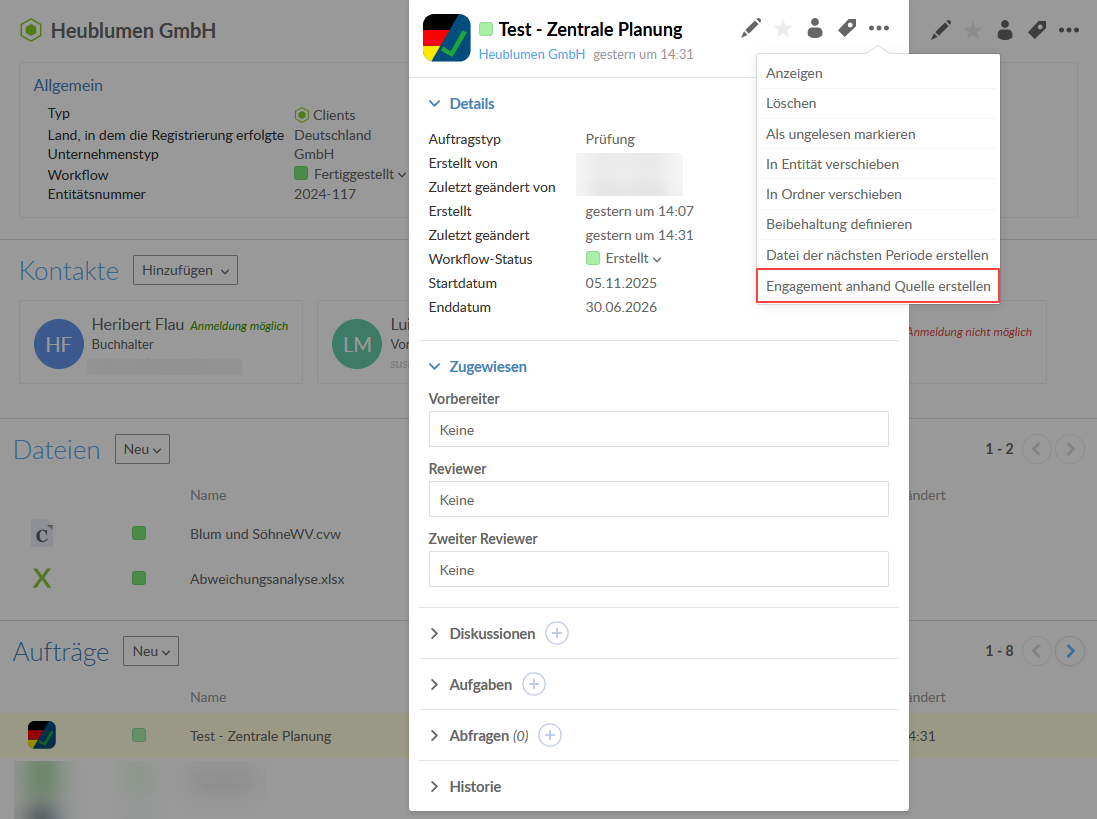Screen dimensions: 1097x819
Task: Choose Datei der nächsten Periode erstellen
Action: pyautogui.click(x=878, y=255)
